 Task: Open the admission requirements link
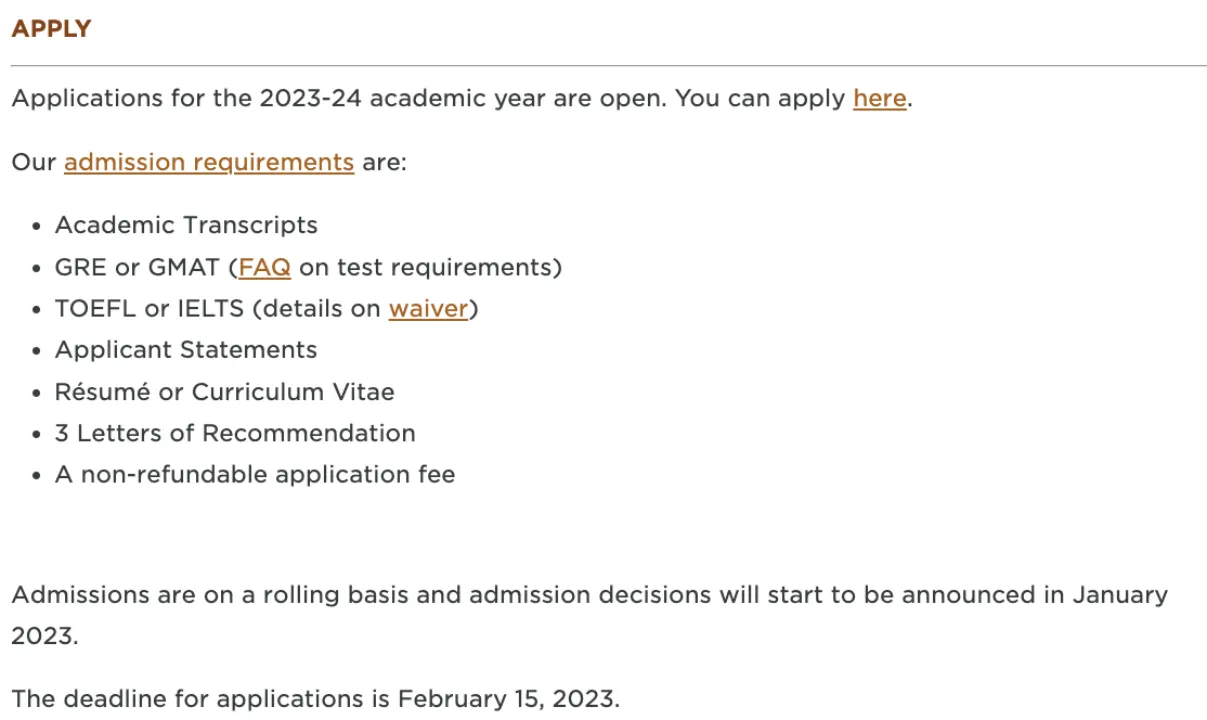point(209,162)
